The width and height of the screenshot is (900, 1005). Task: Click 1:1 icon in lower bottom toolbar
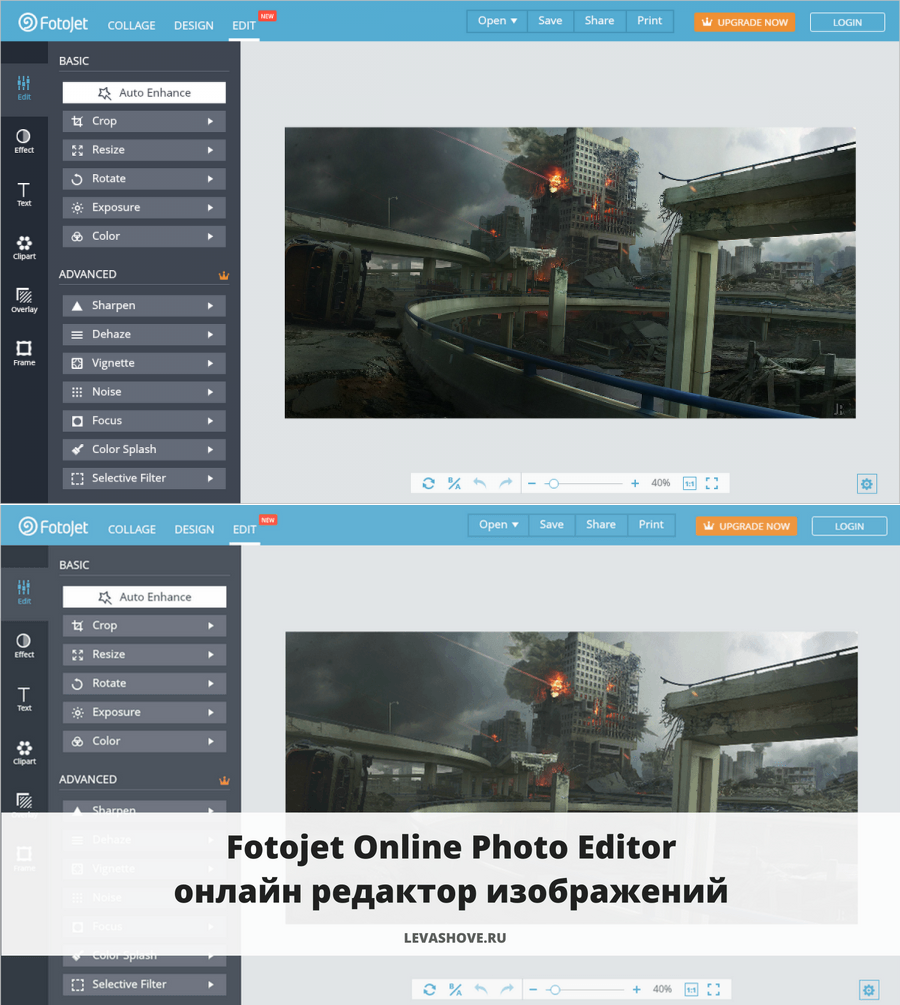pyautogui.click(x=691, y=990)
